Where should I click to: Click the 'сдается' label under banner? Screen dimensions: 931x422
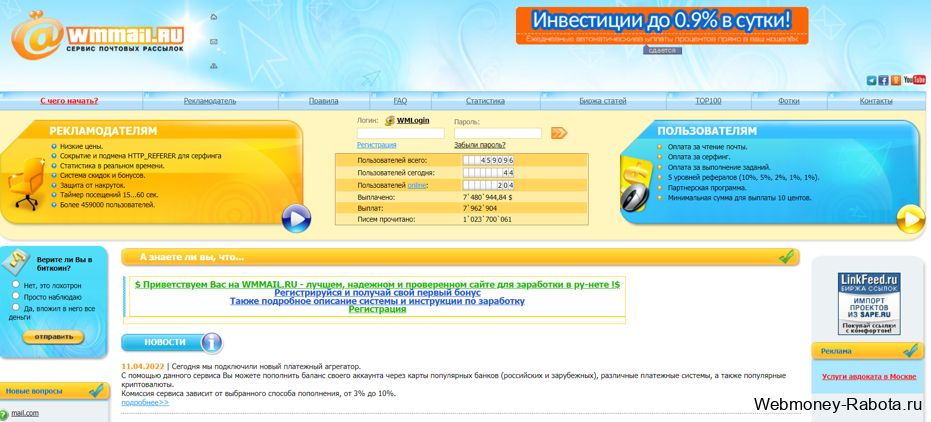662,50
